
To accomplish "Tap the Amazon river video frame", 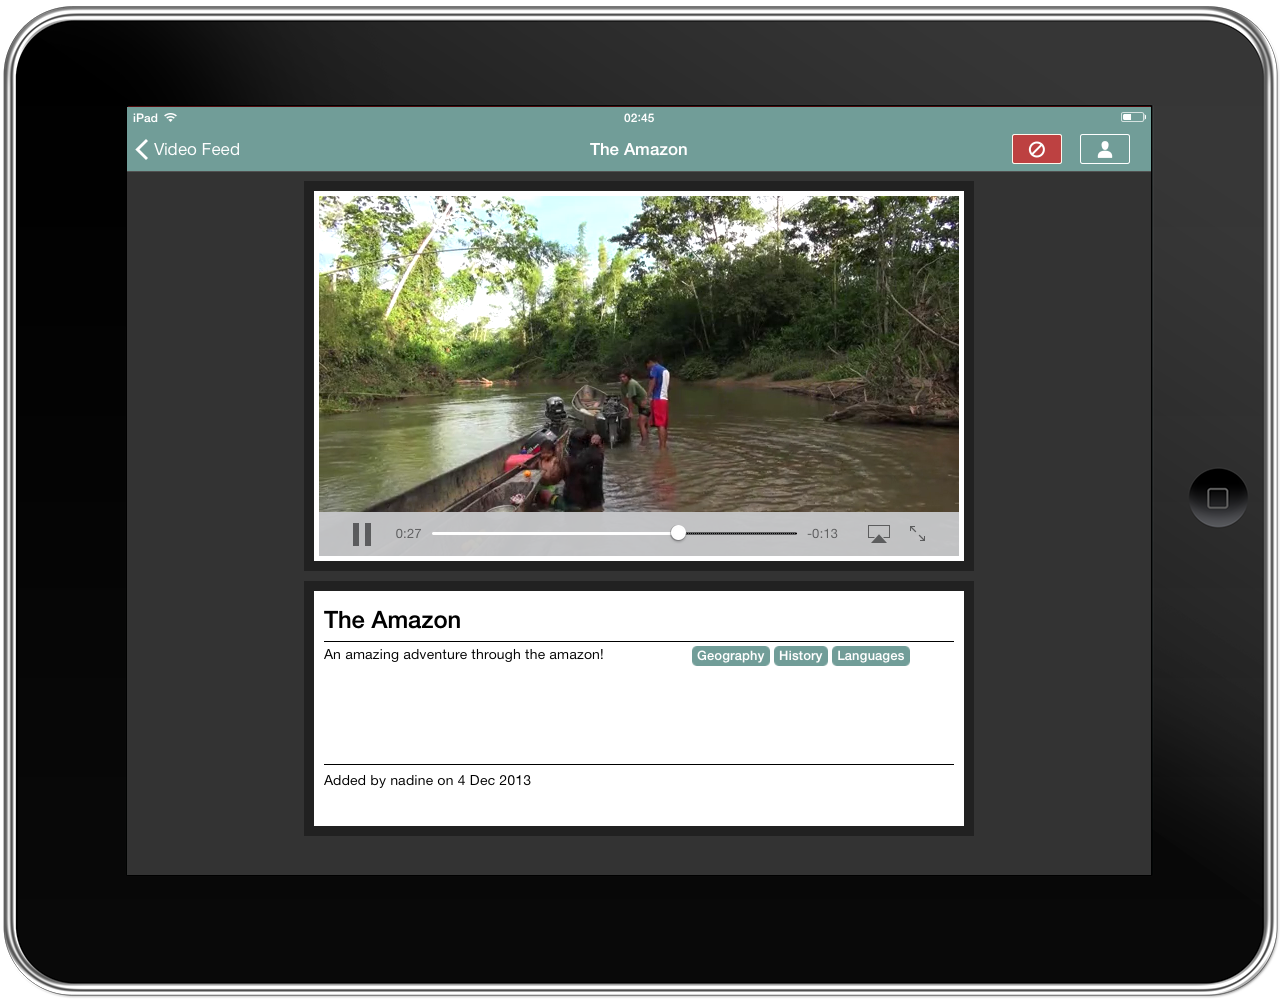I will coord(638,350).
